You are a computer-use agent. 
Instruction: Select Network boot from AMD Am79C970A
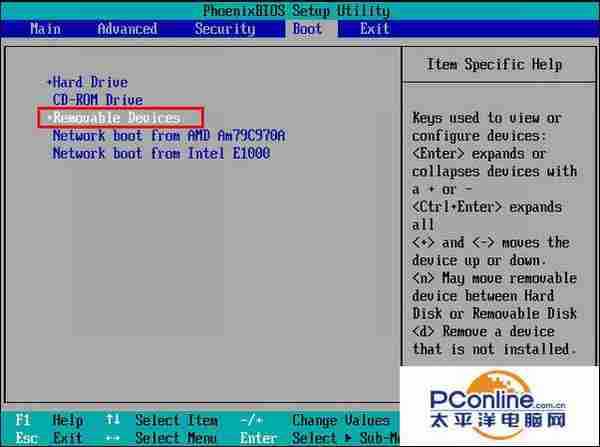[x=168, y=136]
